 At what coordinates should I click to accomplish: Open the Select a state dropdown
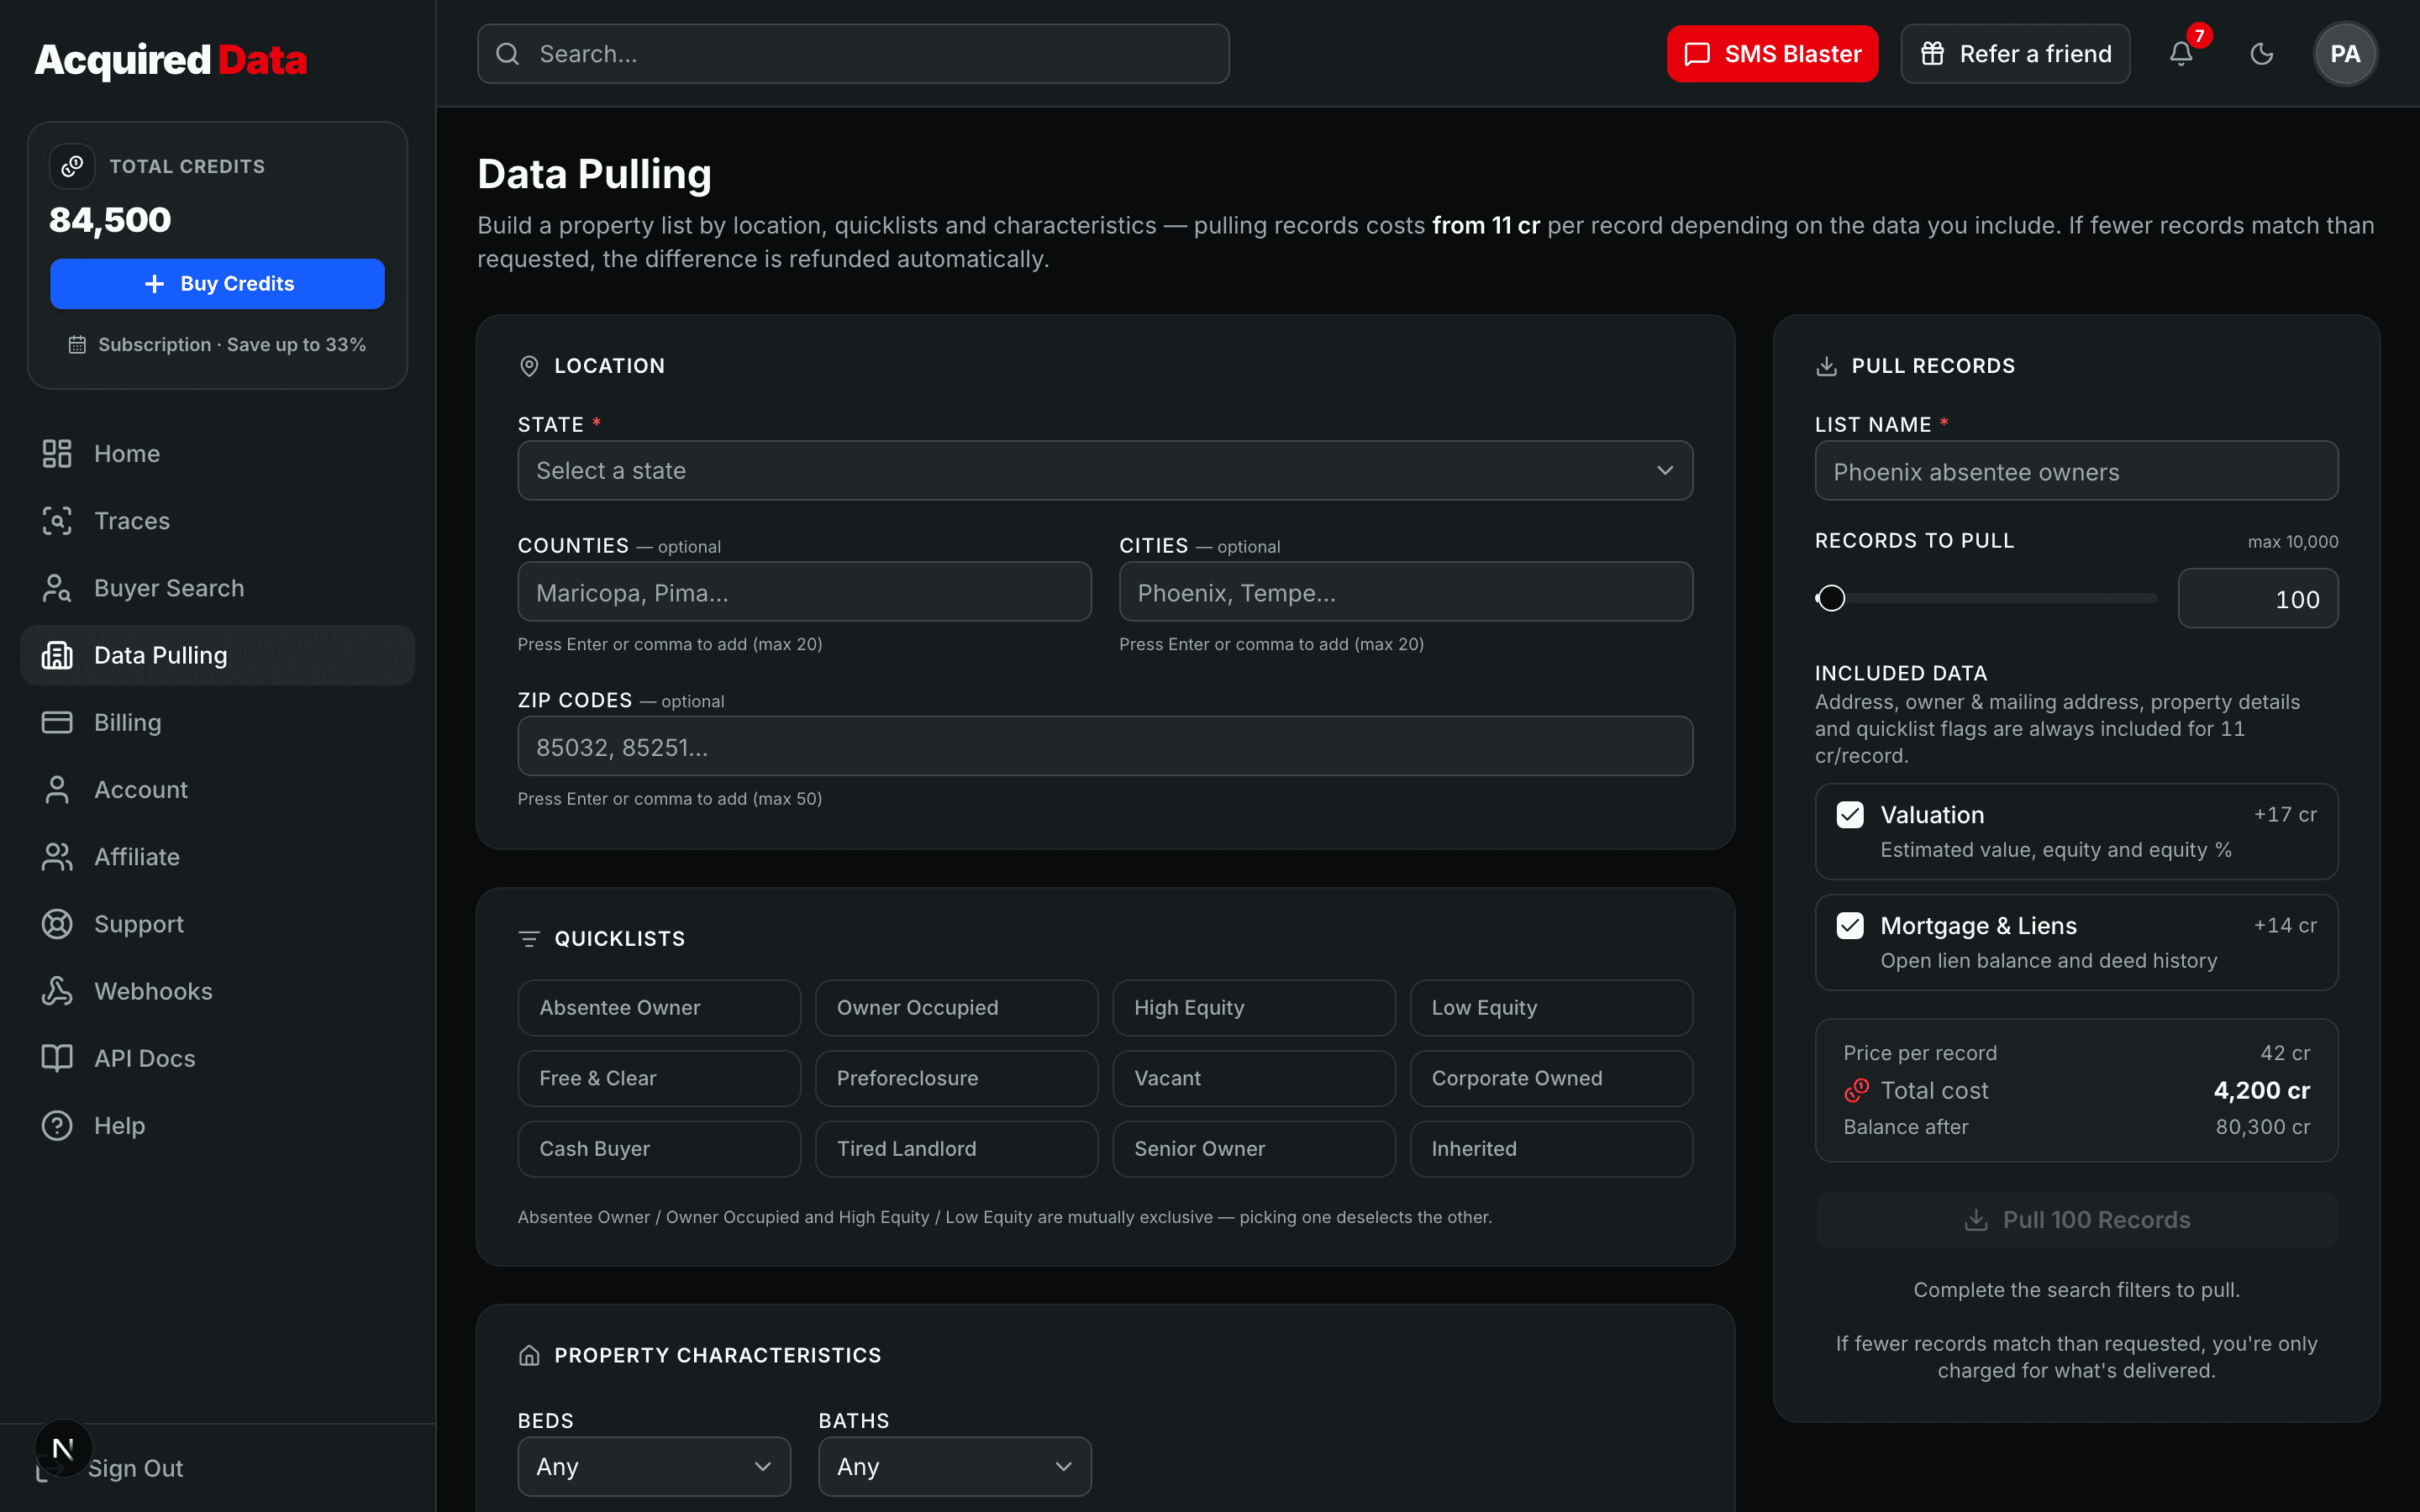pos(1105,470)
